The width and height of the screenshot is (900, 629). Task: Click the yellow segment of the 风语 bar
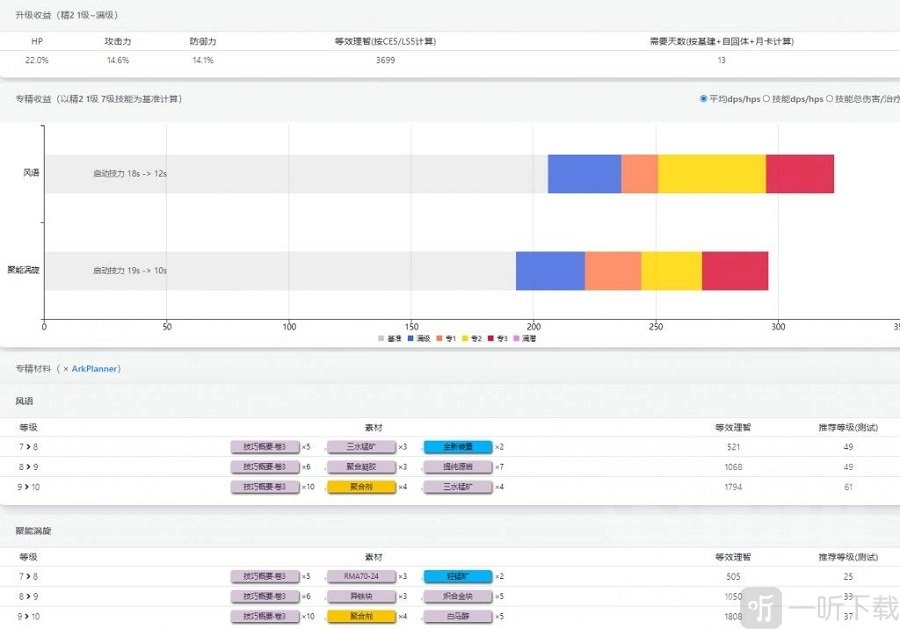(x=711, y=174)
